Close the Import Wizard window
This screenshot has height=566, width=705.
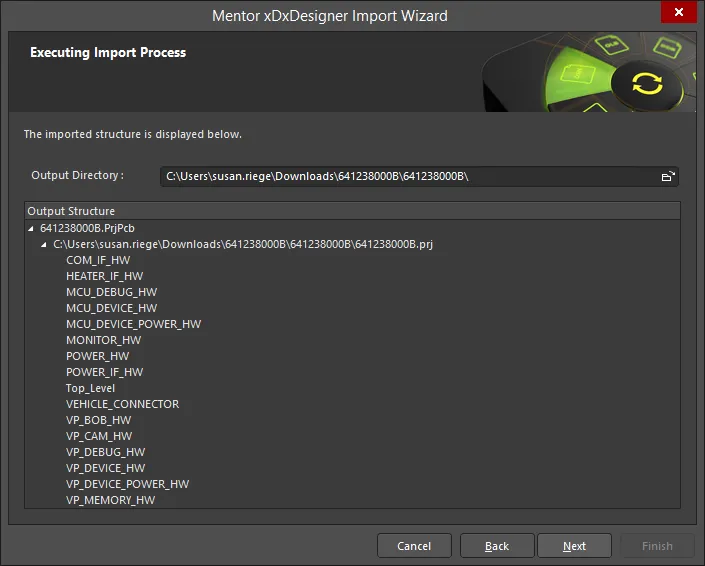click(679, 12)
